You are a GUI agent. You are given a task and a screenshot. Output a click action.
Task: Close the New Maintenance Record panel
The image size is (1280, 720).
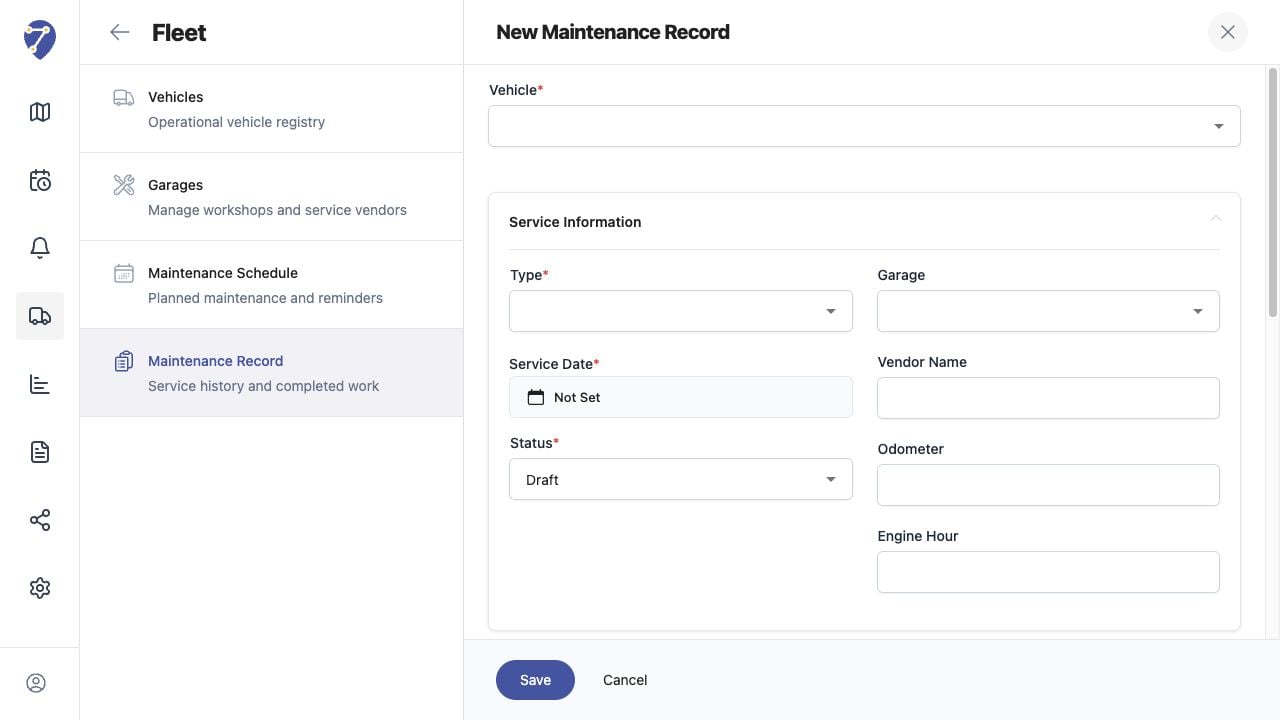[x=1228, y=32]
